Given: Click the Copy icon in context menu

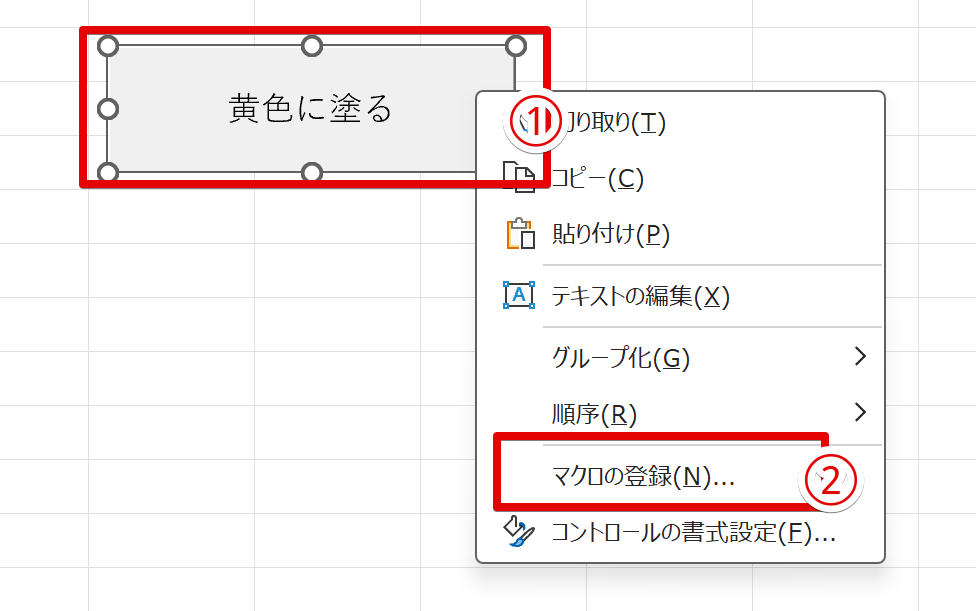Looking at the screenshot, I should point(518,177).
